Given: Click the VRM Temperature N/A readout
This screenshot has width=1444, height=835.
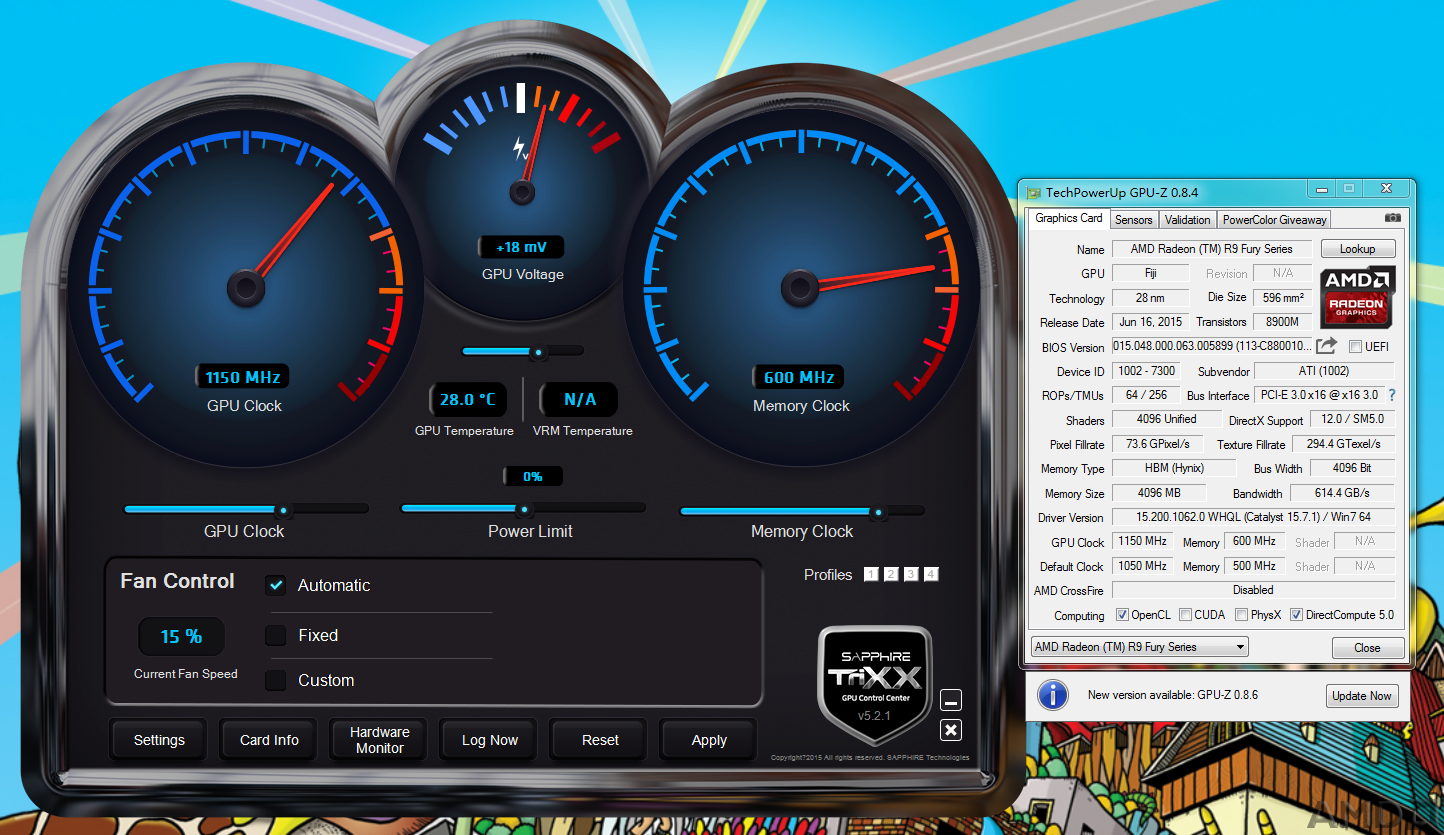Looking at the screenshot, I should click(x=579, y=400).
